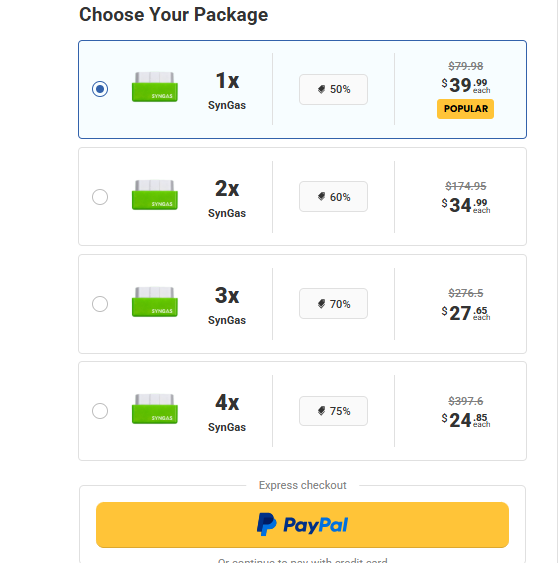Select the 1x SynGas package radio button
This screenshot has height=563, width=558.
tap(100, 89)
